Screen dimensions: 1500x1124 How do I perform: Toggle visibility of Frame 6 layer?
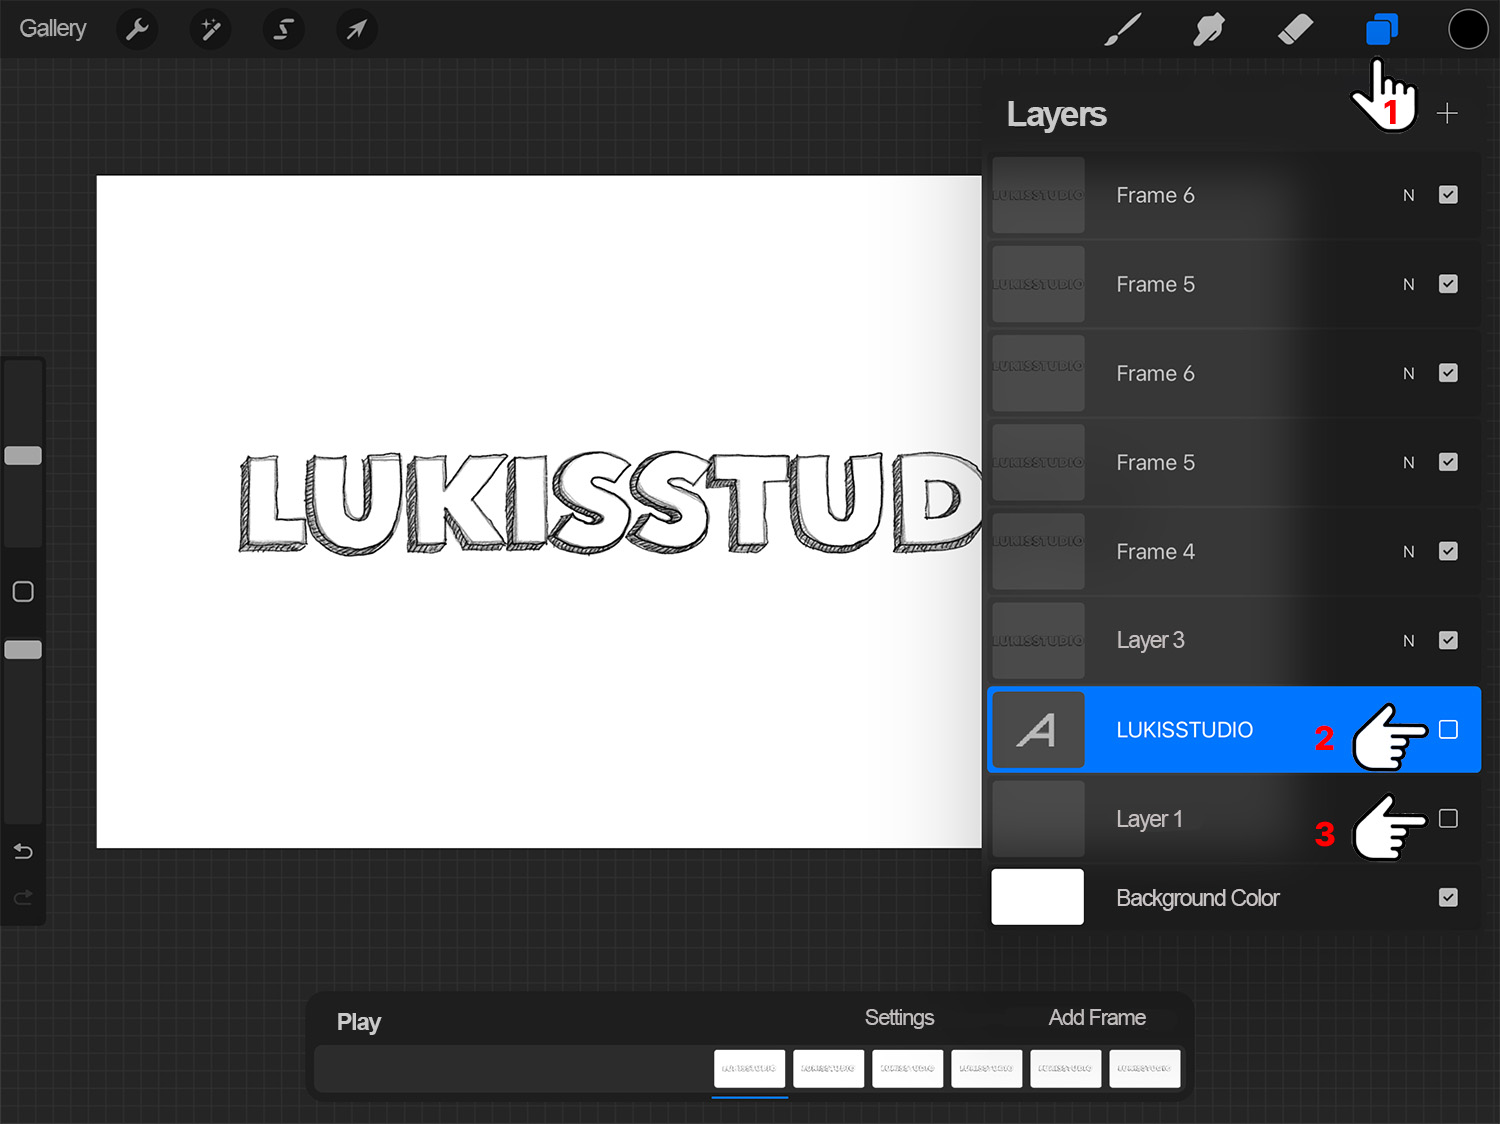1448,194
